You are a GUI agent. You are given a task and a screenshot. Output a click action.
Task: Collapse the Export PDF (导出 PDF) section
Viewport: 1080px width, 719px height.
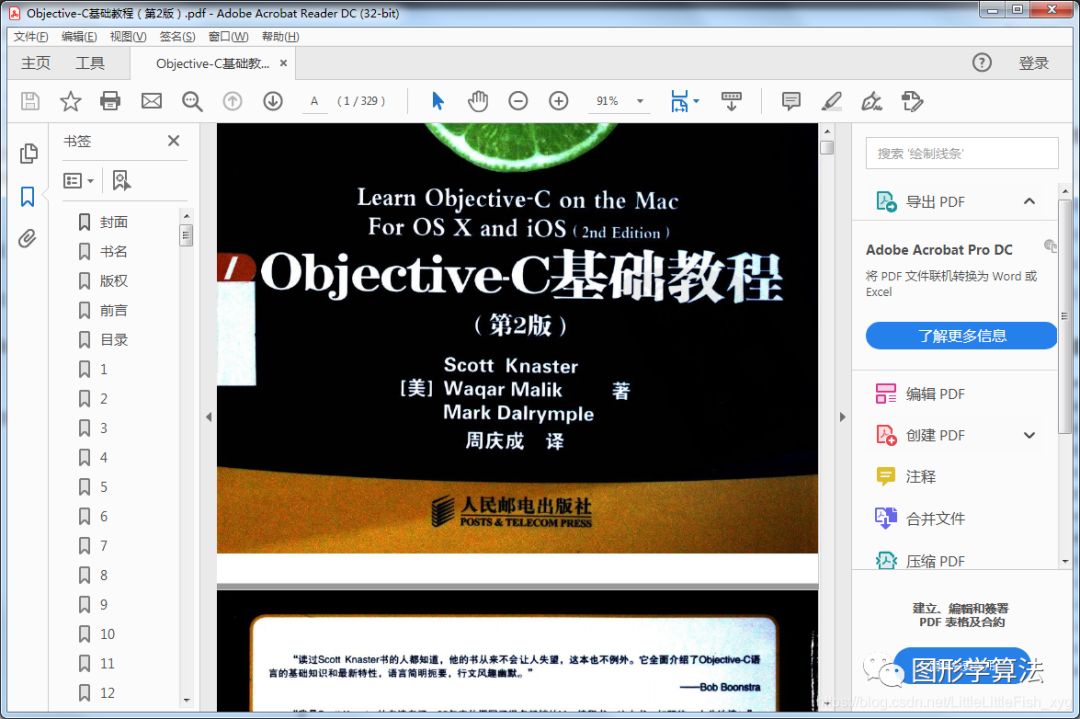(1029, 201)
